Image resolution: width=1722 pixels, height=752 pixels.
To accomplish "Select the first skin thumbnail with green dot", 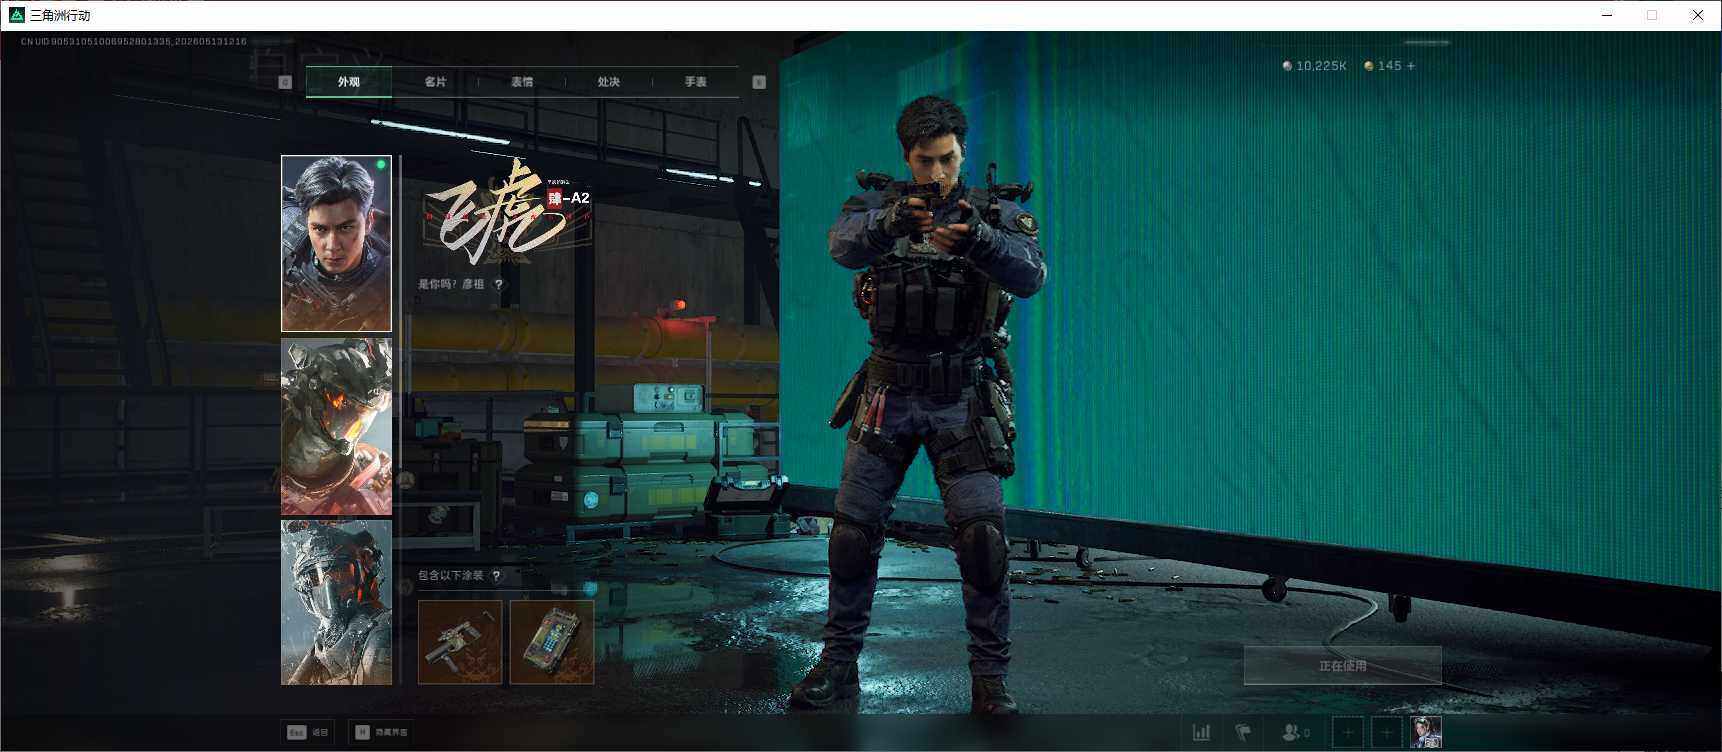I will click(x=336, y=243).
